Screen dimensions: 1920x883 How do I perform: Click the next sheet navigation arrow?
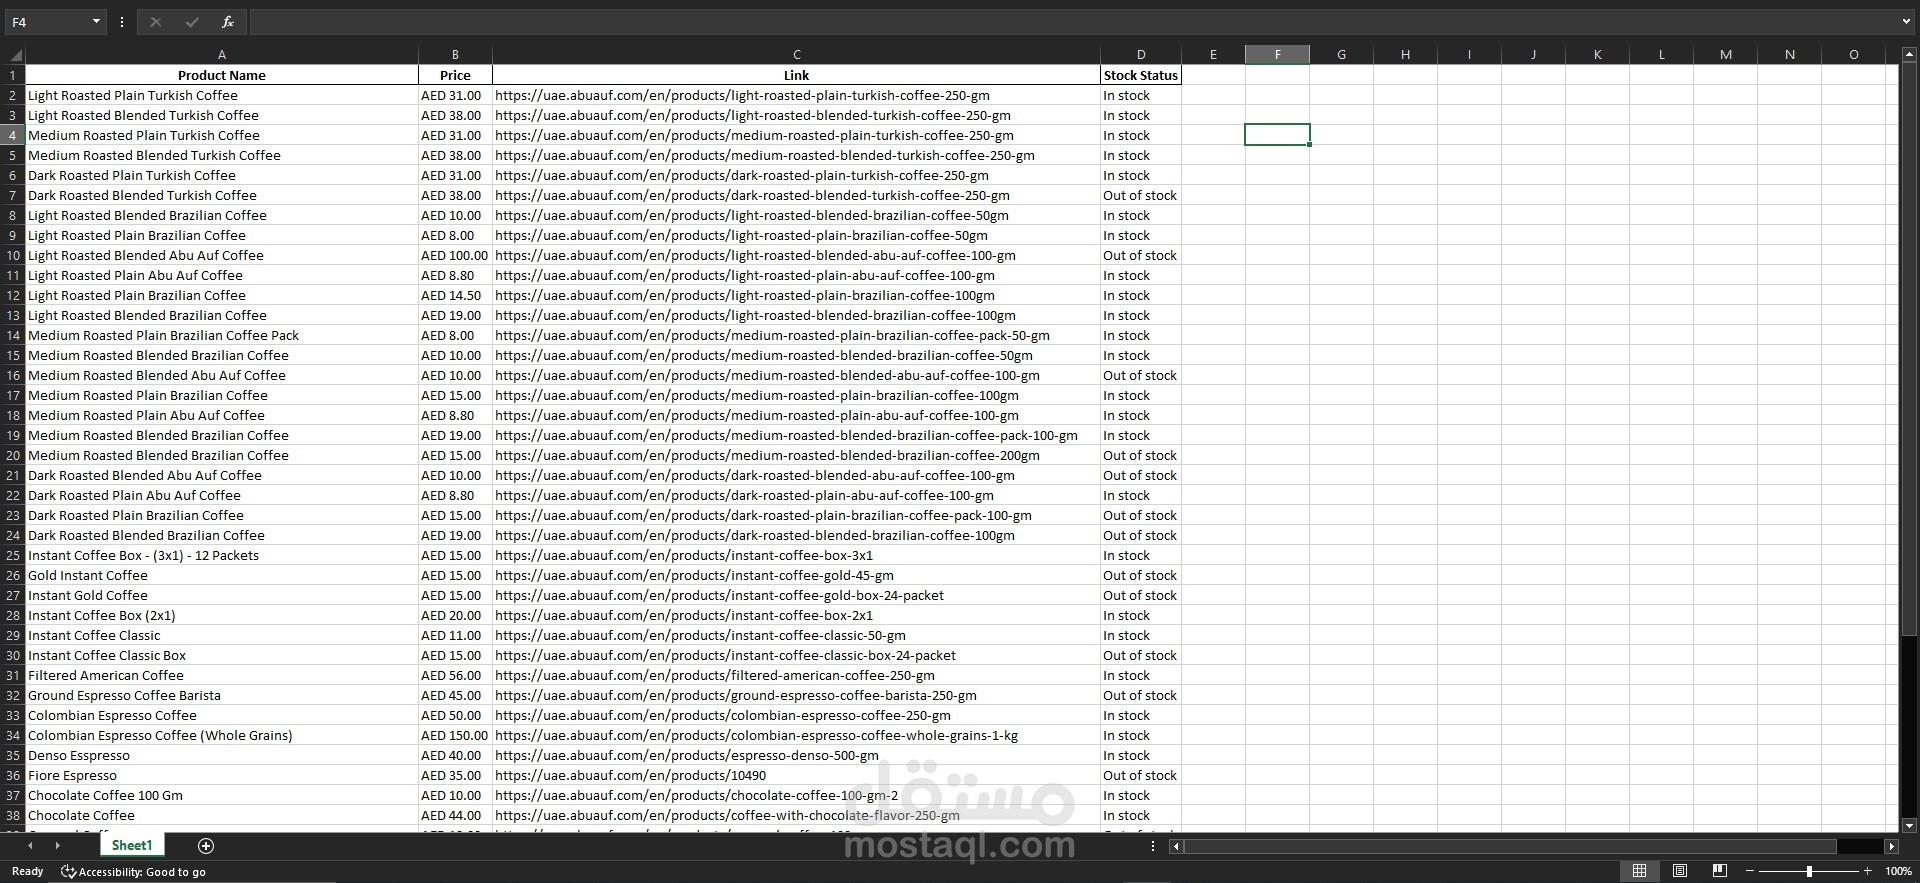(x=57, y=846)
